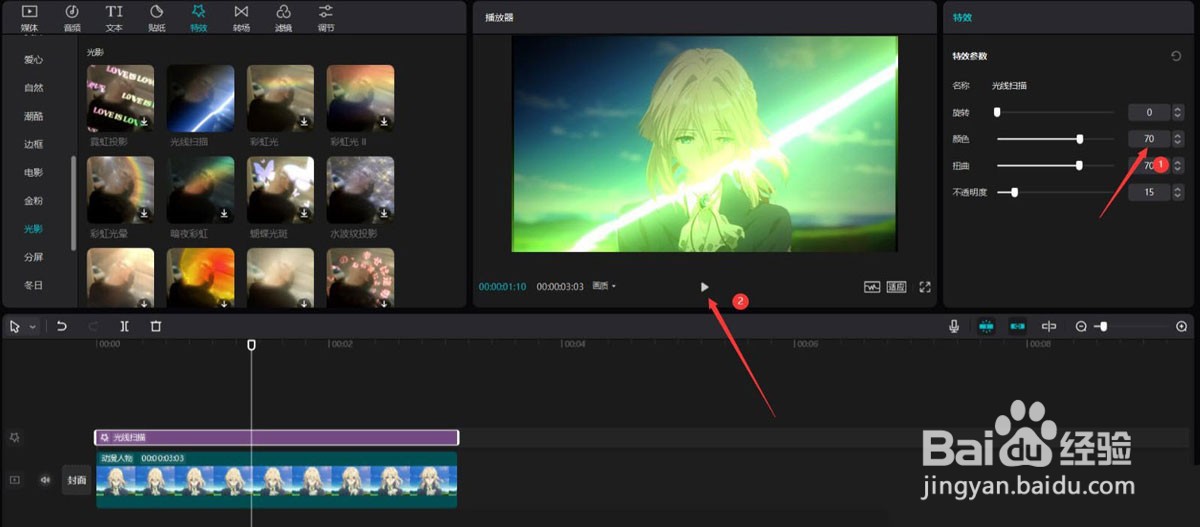Screen dimensions: 1200x527
Task: Toggle the player waveform scope icon
Action: [872, 287]
